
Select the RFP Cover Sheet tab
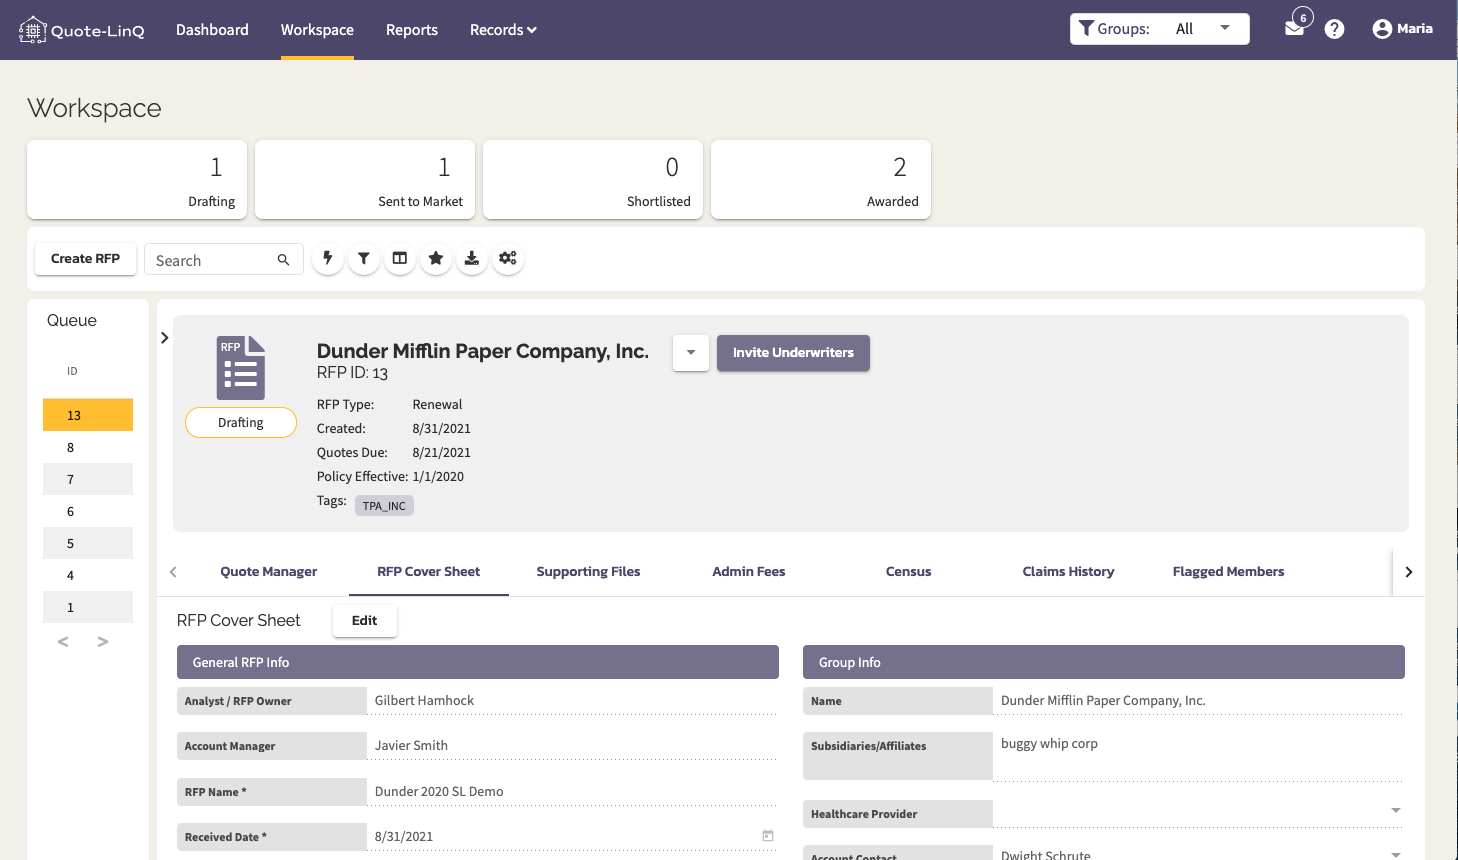(x=429, y=572)
